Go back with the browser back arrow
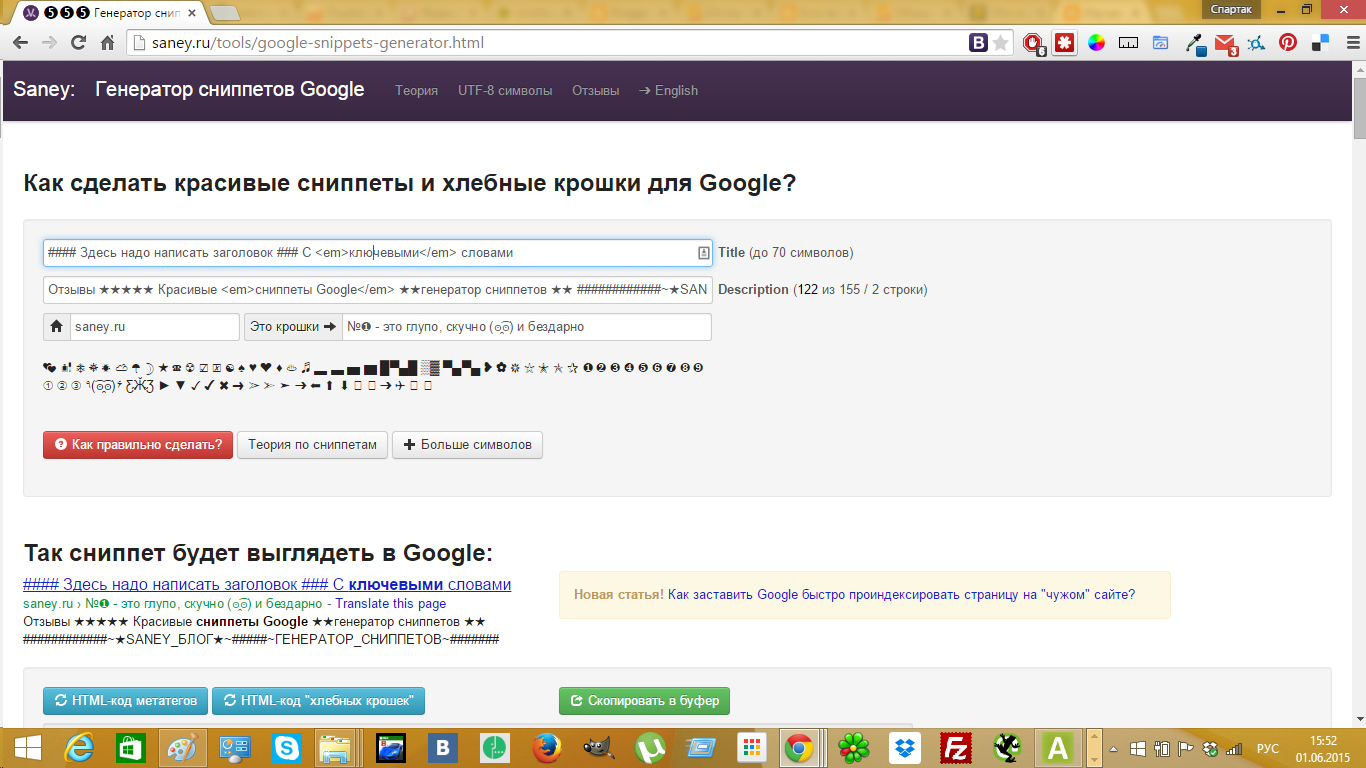 click(19, 43)
